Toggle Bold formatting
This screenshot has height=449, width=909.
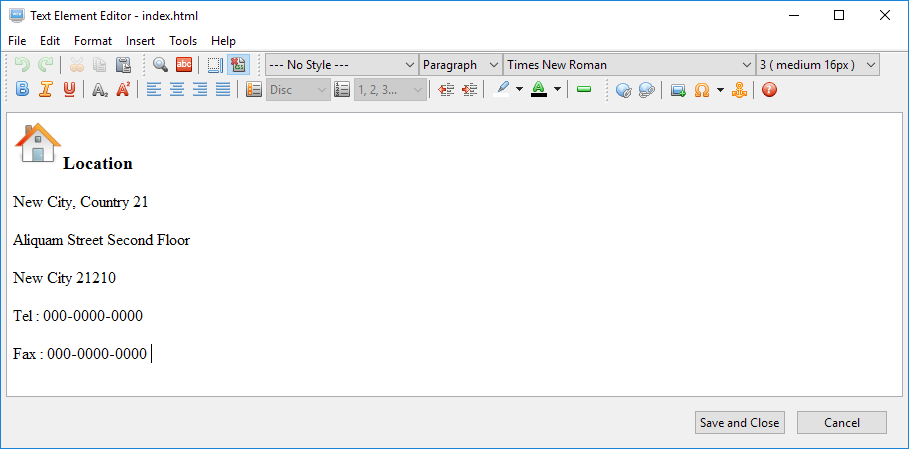pos(22,90)
